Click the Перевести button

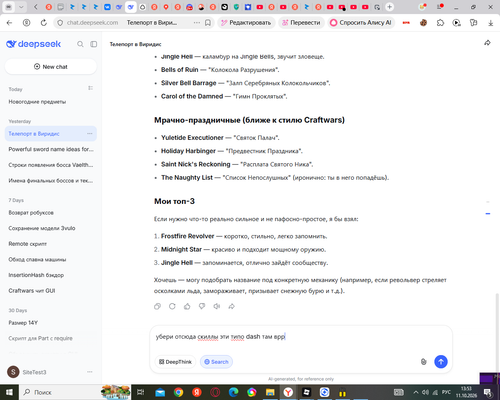[301, 23]
